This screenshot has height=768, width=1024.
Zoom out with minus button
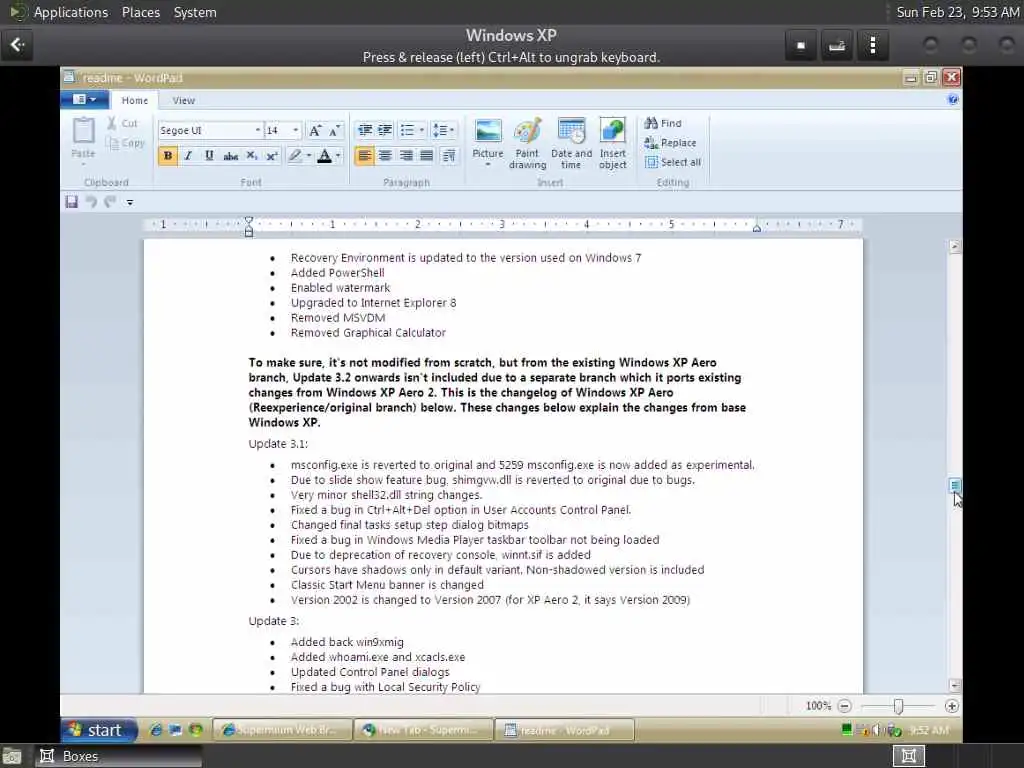844,706
